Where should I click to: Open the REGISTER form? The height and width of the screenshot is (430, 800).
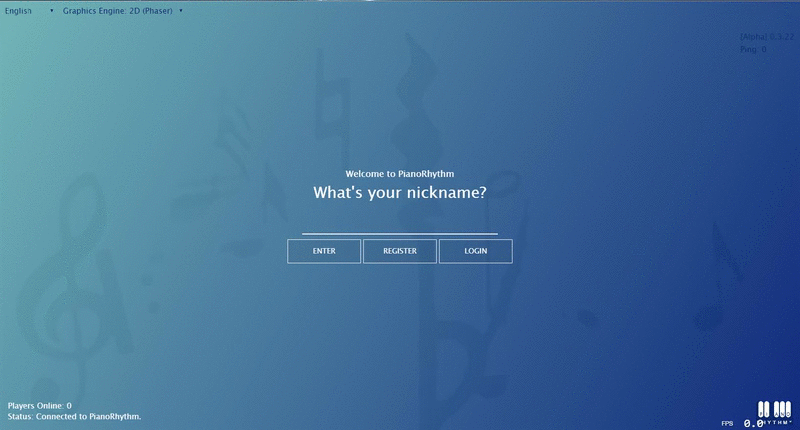pos(400,251)
